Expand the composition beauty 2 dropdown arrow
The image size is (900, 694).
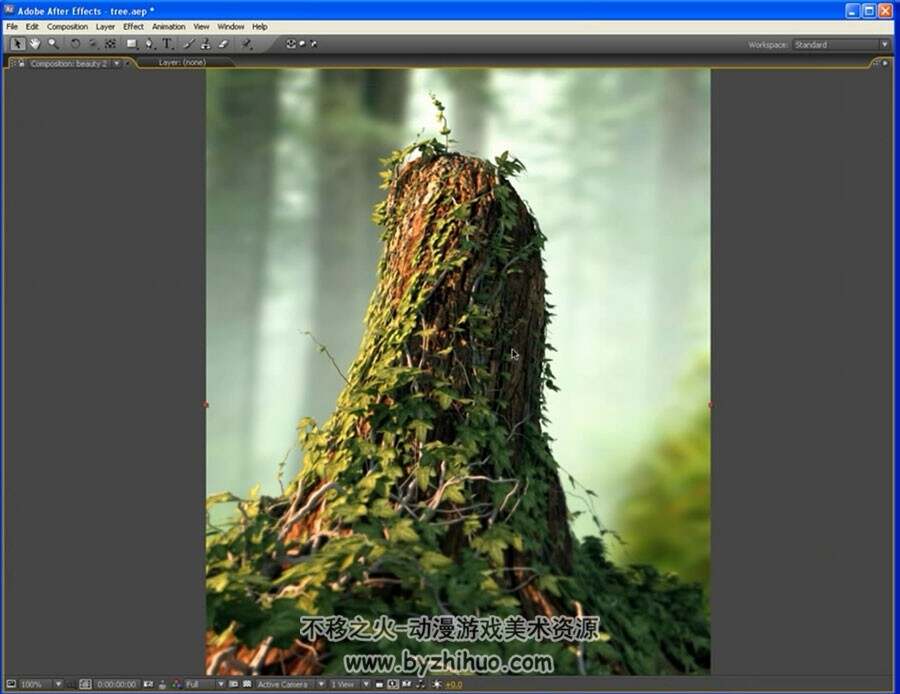117,63
